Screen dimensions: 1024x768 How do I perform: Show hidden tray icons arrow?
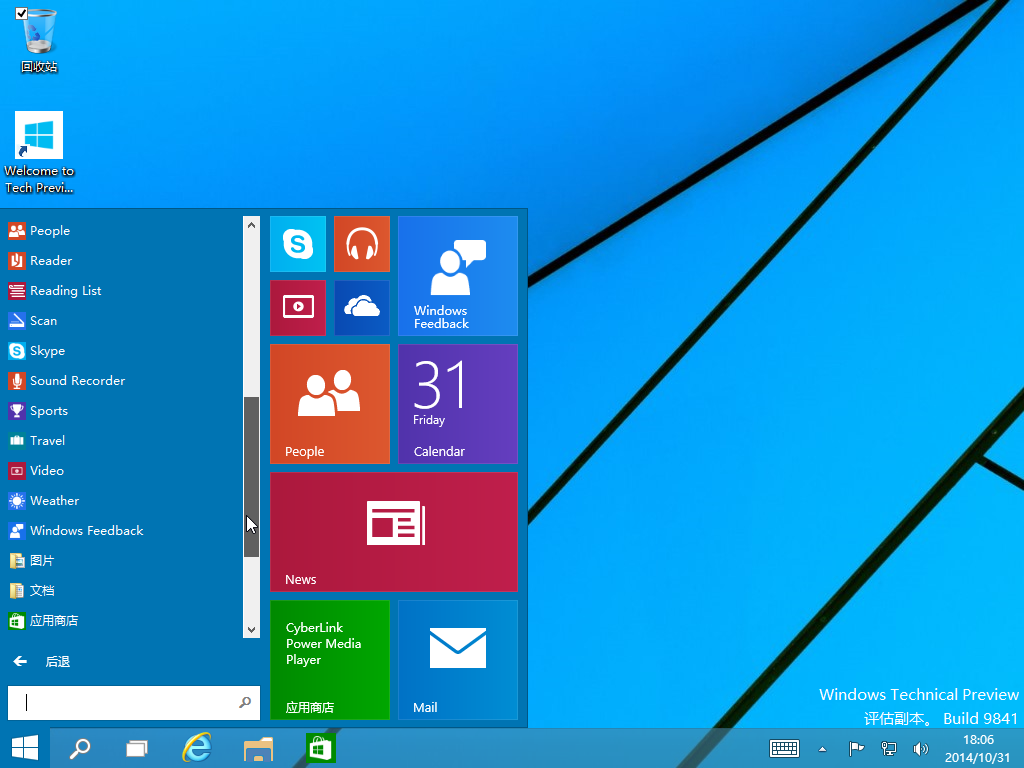tap(823, 749)
